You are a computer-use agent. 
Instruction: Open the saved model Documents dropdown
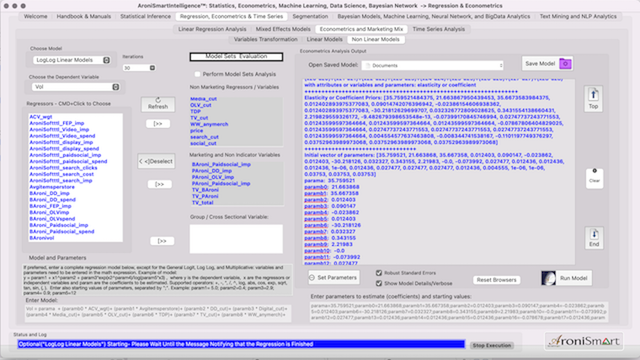point(433,65)
